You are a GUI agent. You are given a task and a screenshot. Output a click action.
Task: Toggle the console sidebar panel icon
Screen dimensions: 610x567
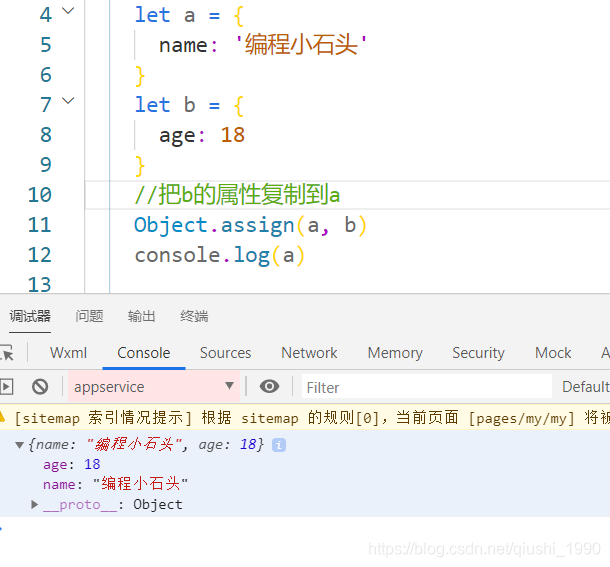(x=6, y=387)
